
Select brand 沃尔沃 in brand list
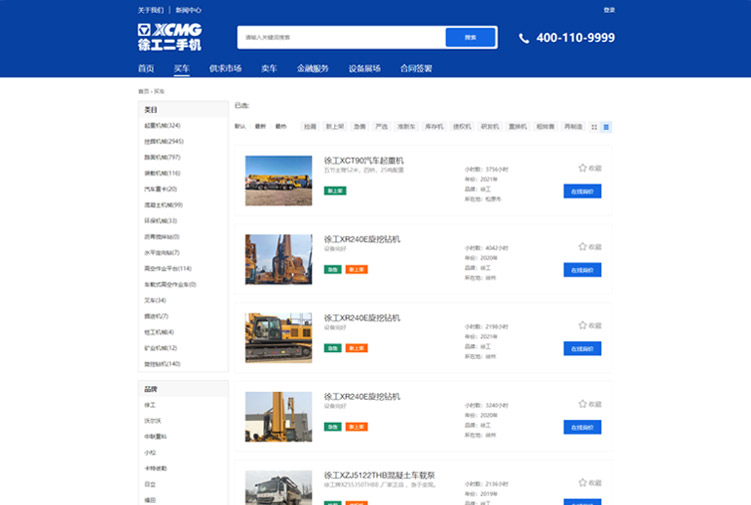point(153,421)
